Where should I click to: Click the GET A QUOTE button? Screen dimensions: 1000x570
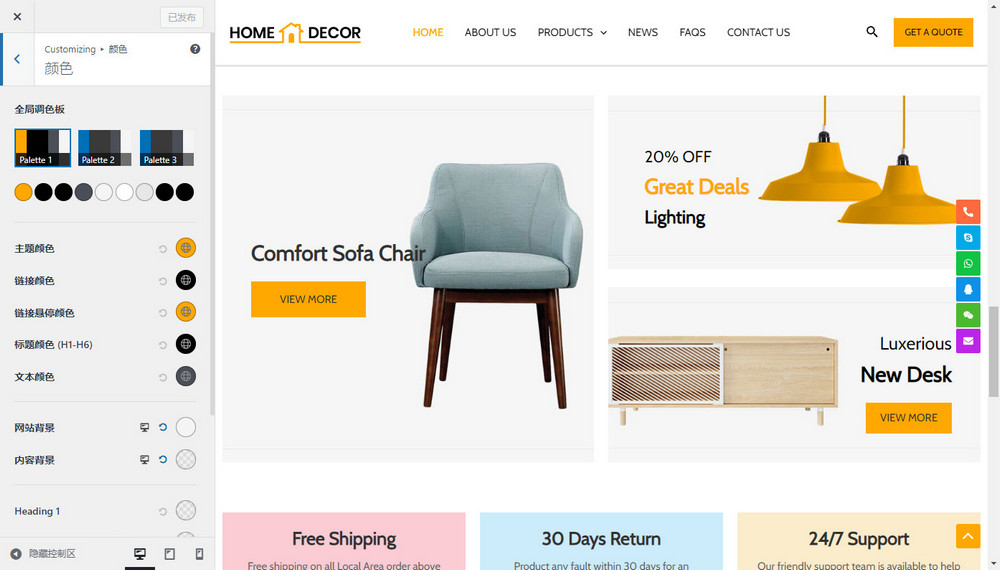click(933, 32)
